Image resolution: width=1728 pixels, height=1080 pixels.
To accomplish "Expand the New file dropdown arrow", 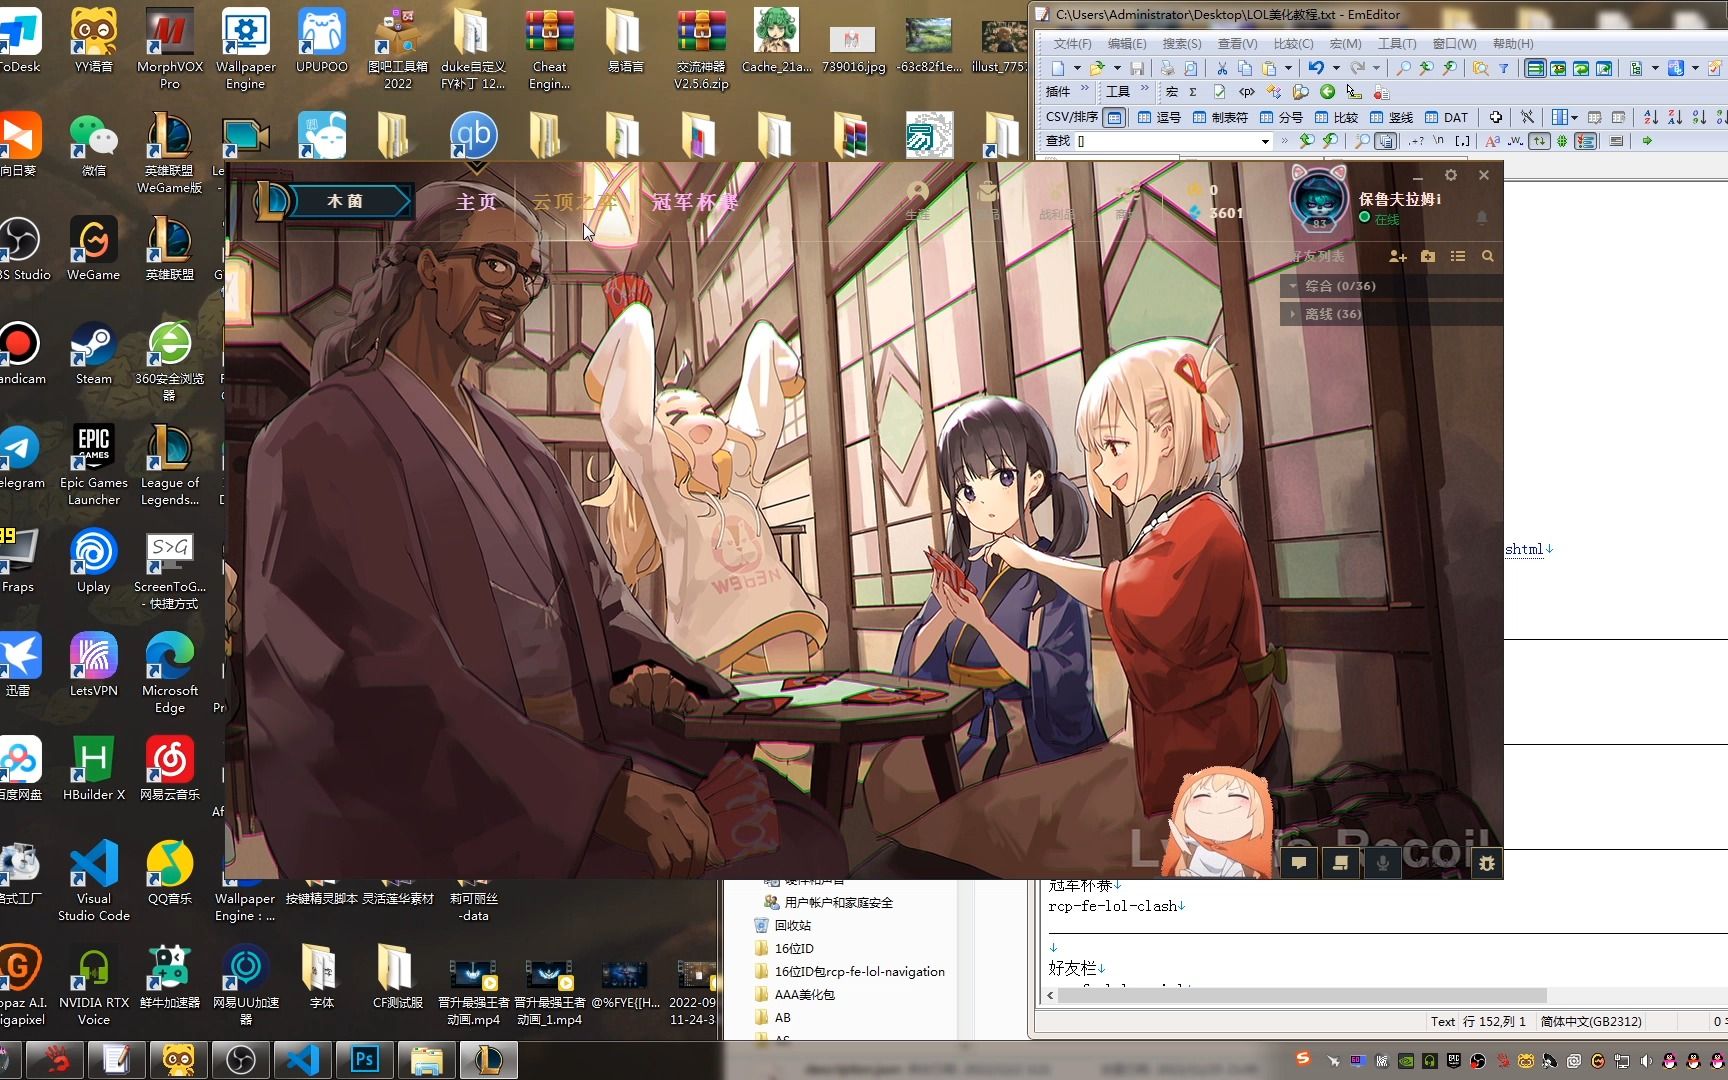I will click(x=1077, y=68).
